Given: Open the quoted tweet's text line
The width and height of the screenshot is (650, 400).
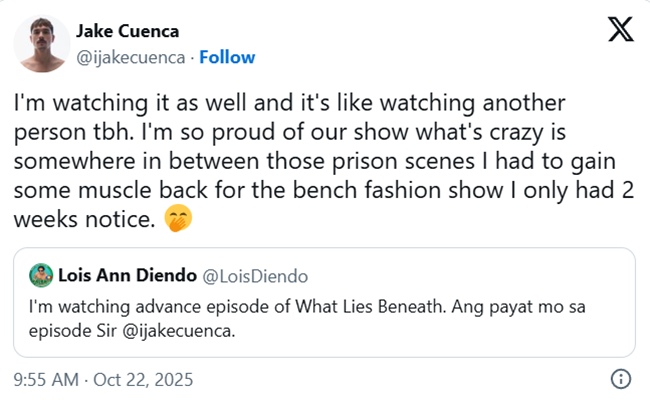Looking at the screenshot, I should [x=300, y=304].
